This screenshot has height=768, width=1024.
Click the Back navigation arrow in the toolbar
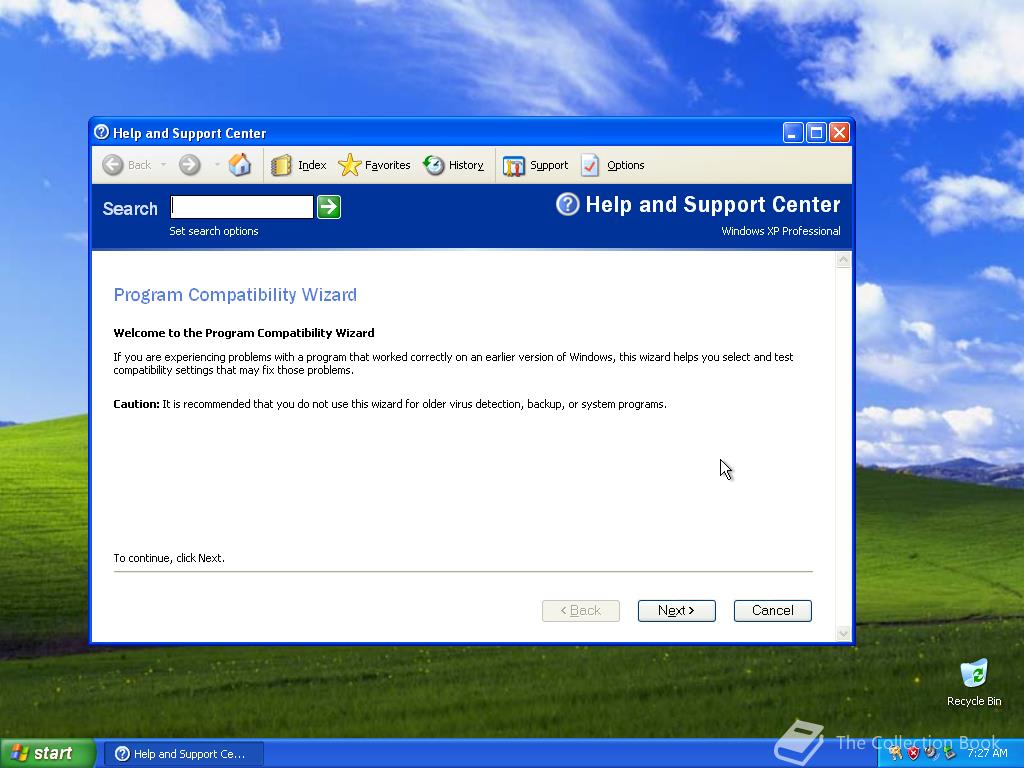tap(112, 165)
